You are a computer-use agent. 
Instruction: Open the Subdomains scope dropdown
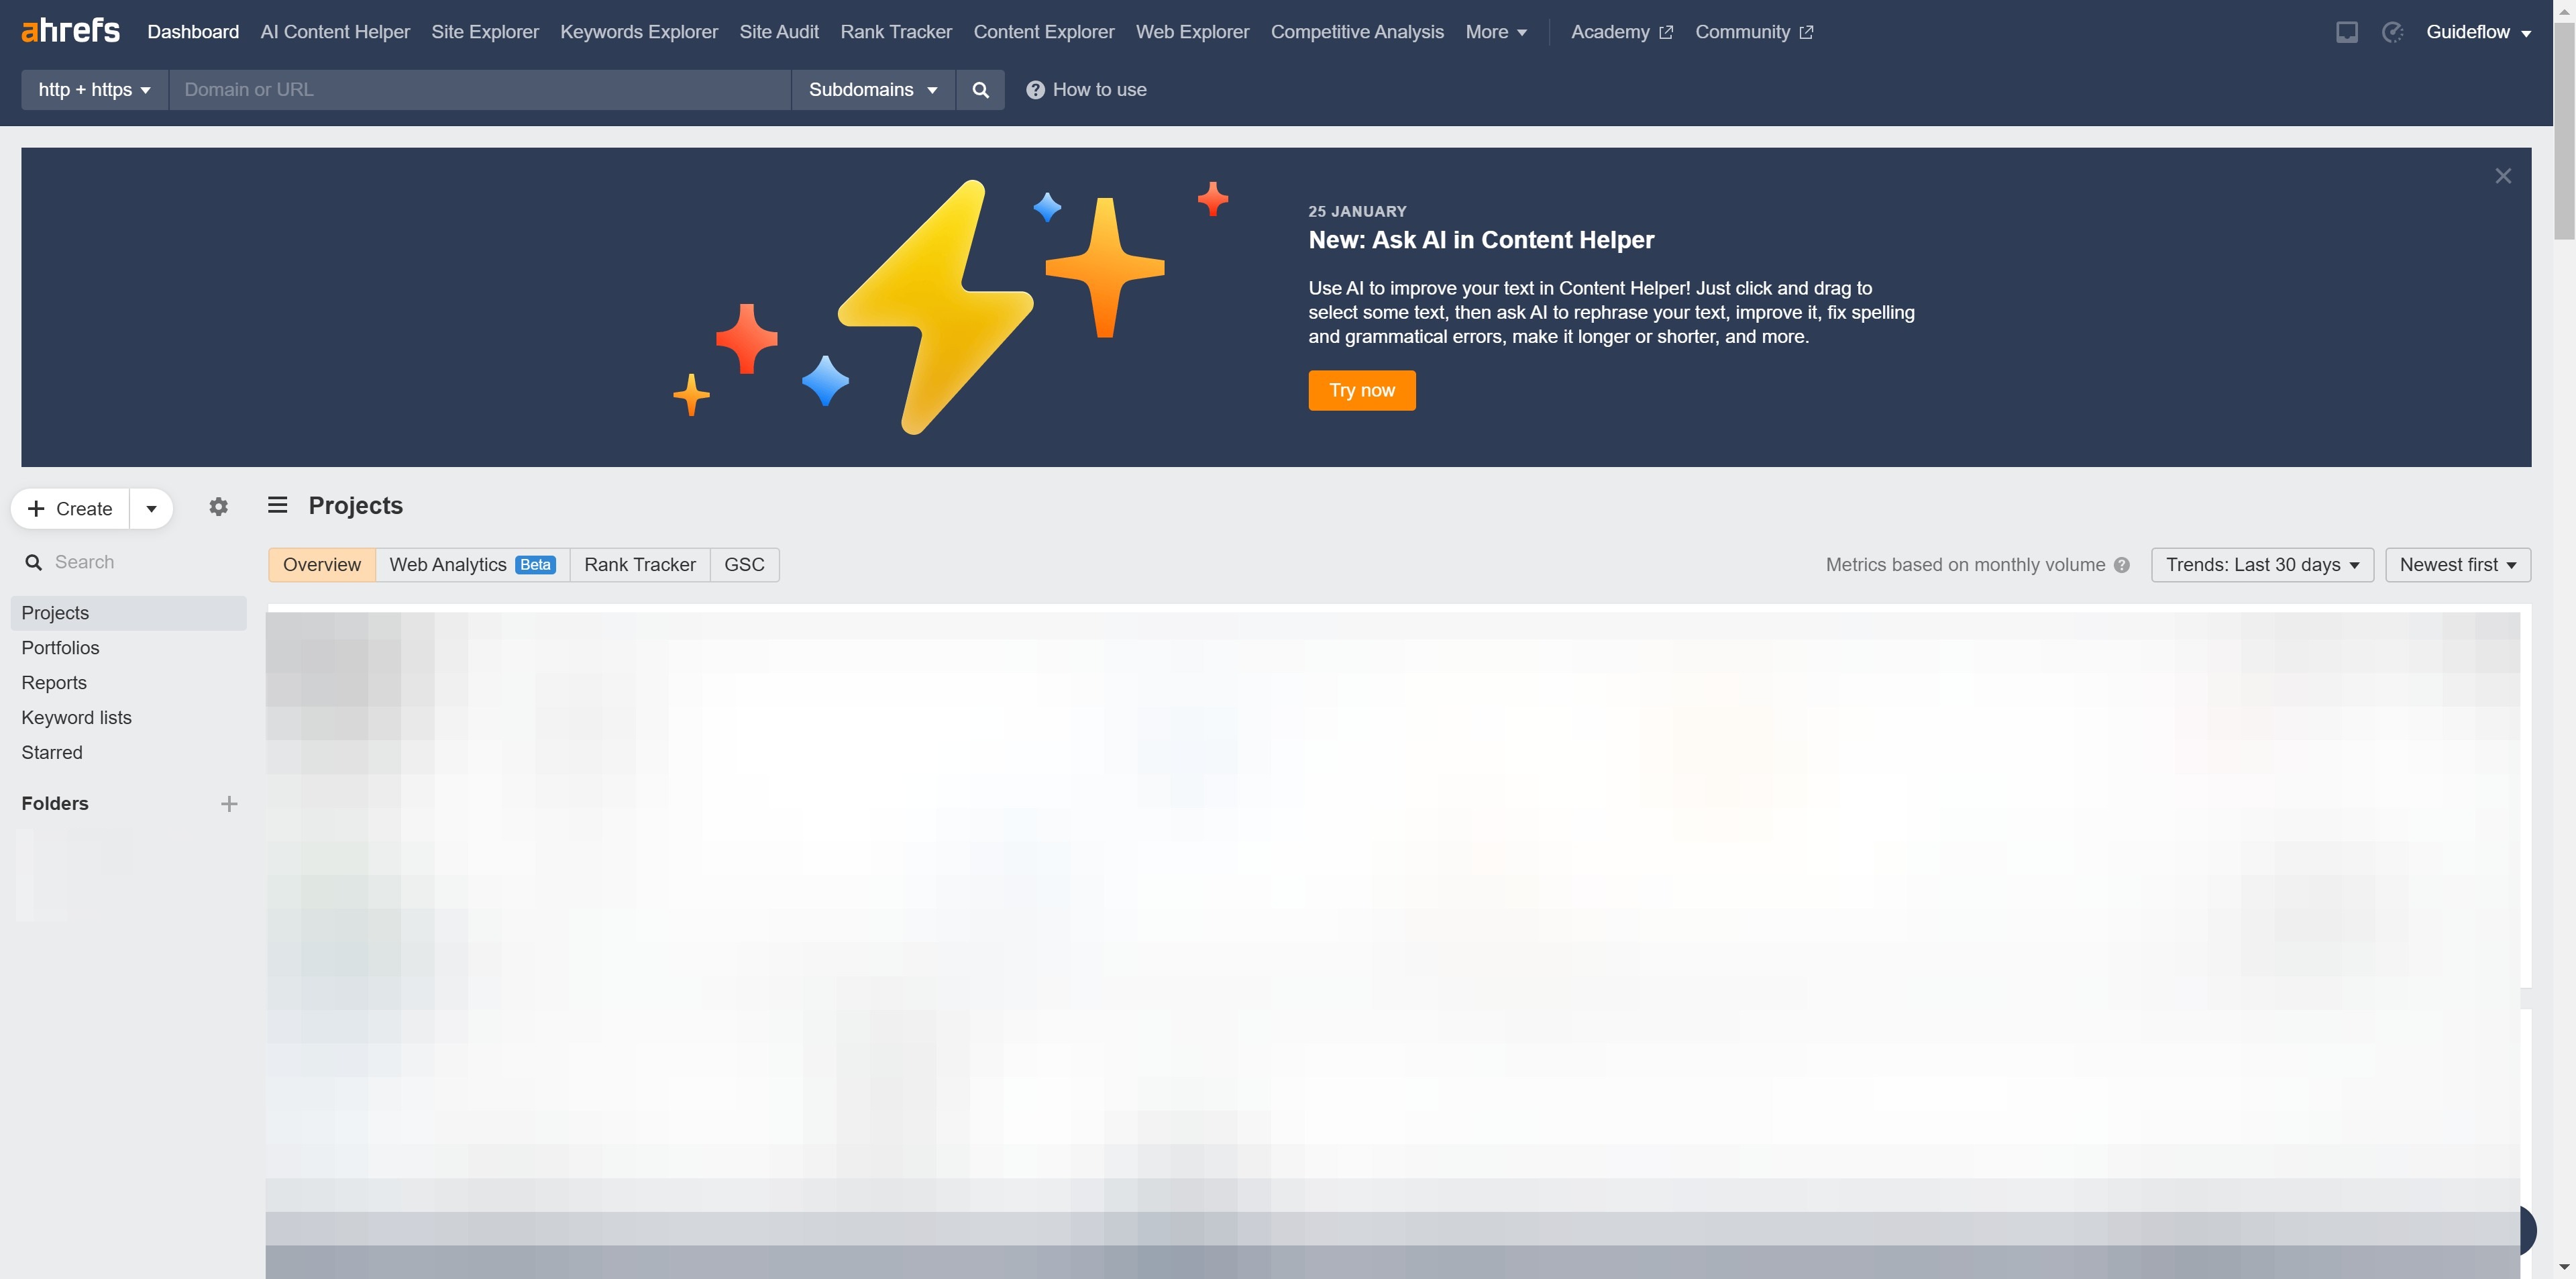click(x=872, y=89)
